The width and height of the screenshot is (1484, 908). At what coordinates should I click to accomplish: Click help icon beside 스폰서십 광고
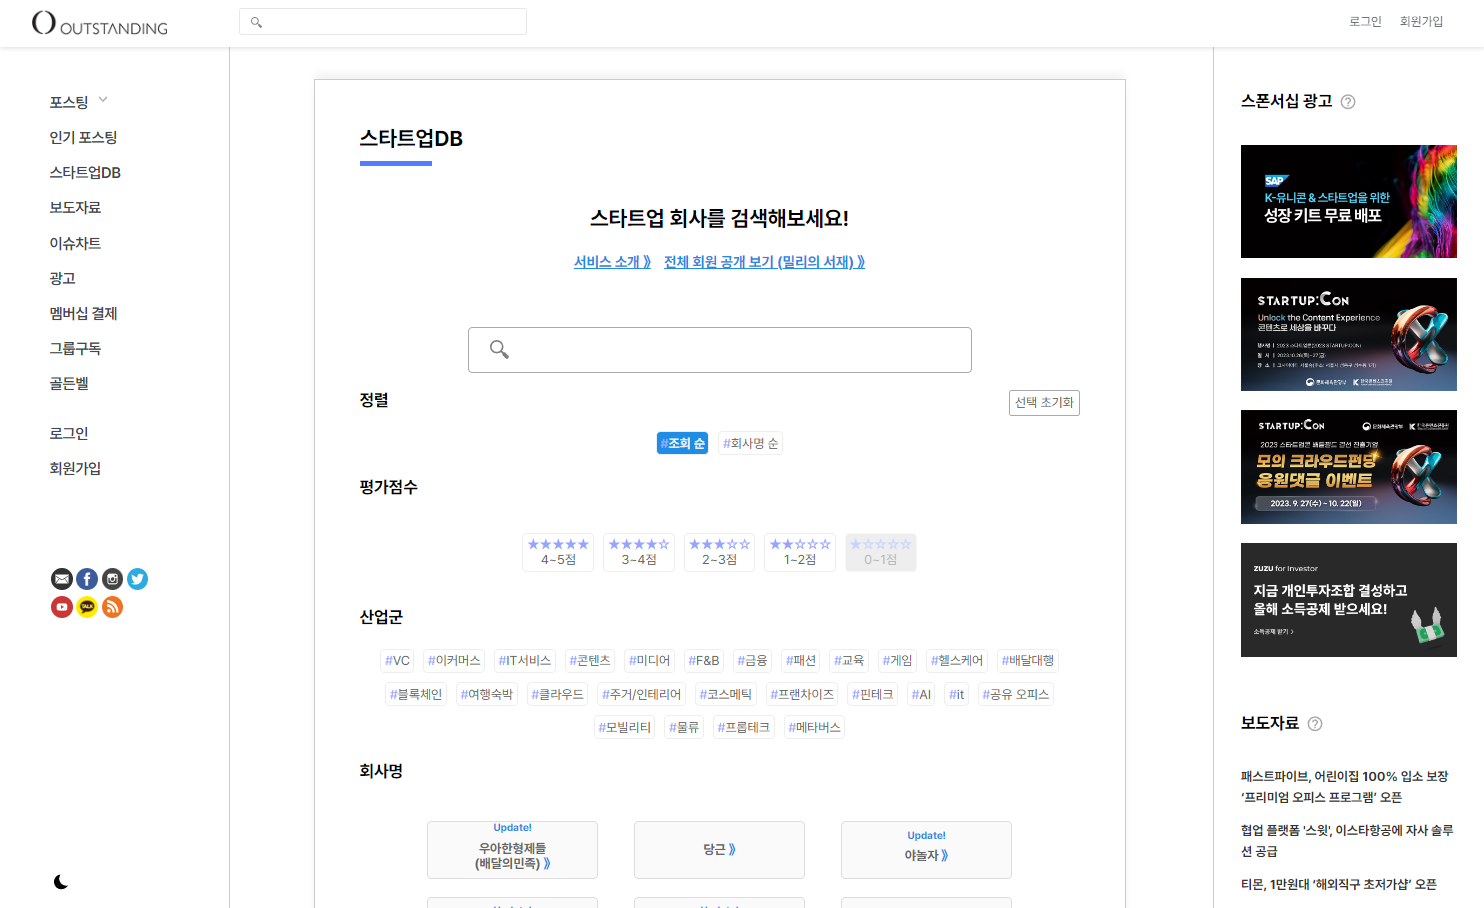click(1348, 102)
